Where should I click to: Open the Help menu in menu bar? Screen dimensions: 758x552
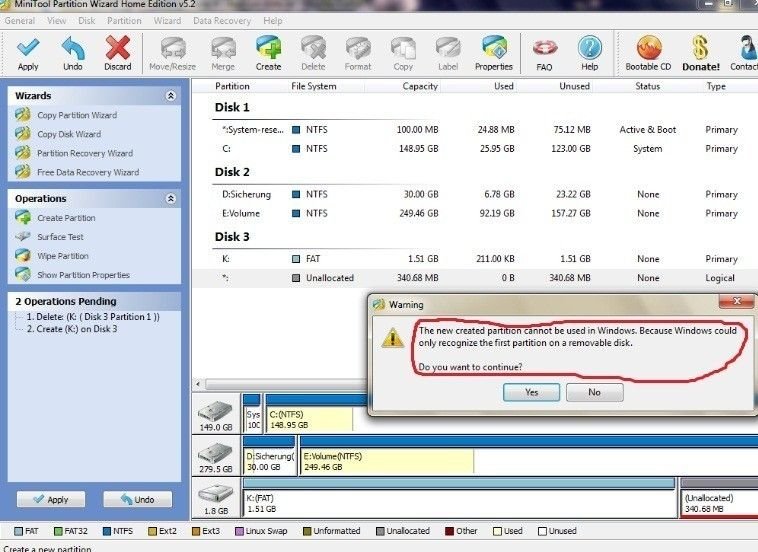273,21
